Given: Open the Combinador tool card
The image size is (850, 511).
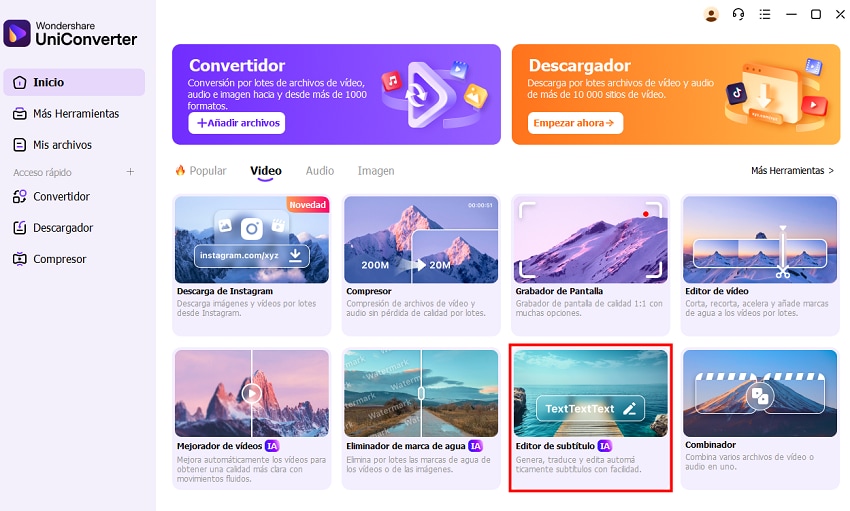Looking at the screenshot, I should 760,419.
